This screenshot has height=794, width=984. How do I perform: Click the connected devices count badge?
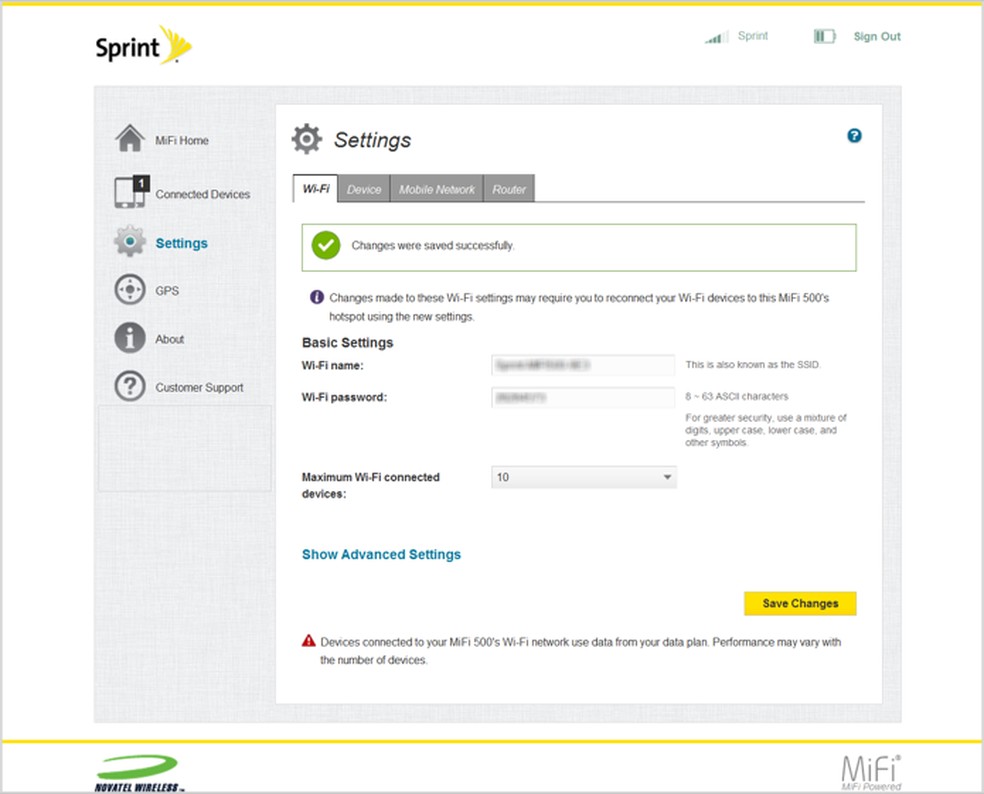point(141,183)
